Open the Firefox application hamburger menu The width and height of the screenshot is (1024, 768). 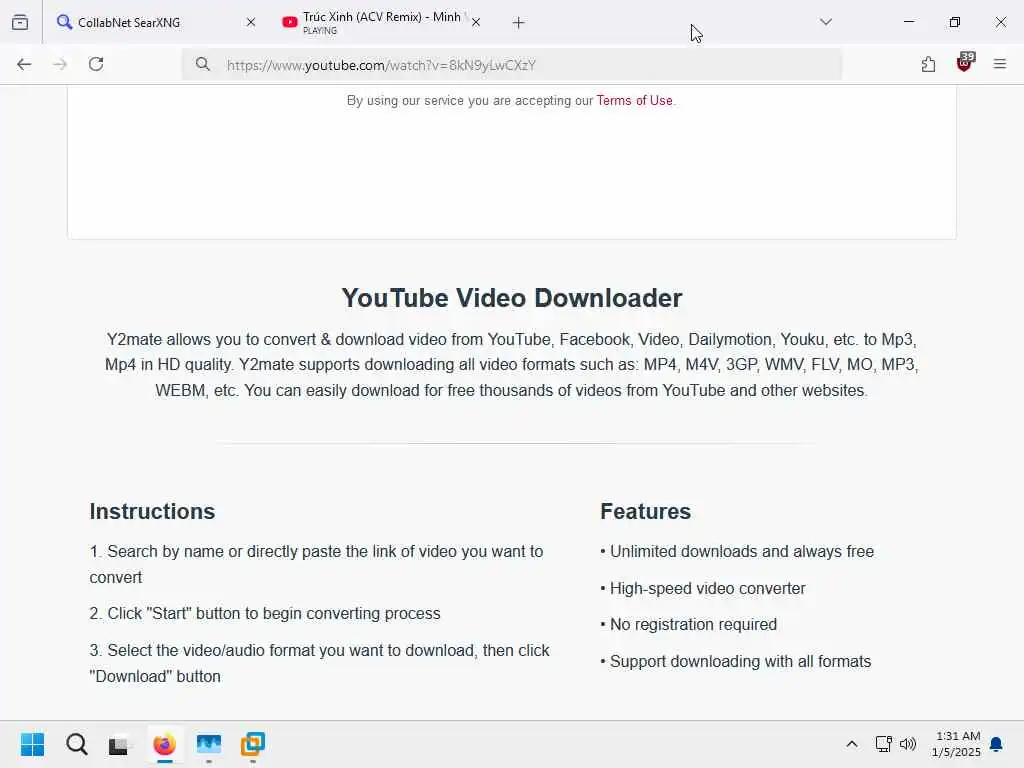point(1000,64)
